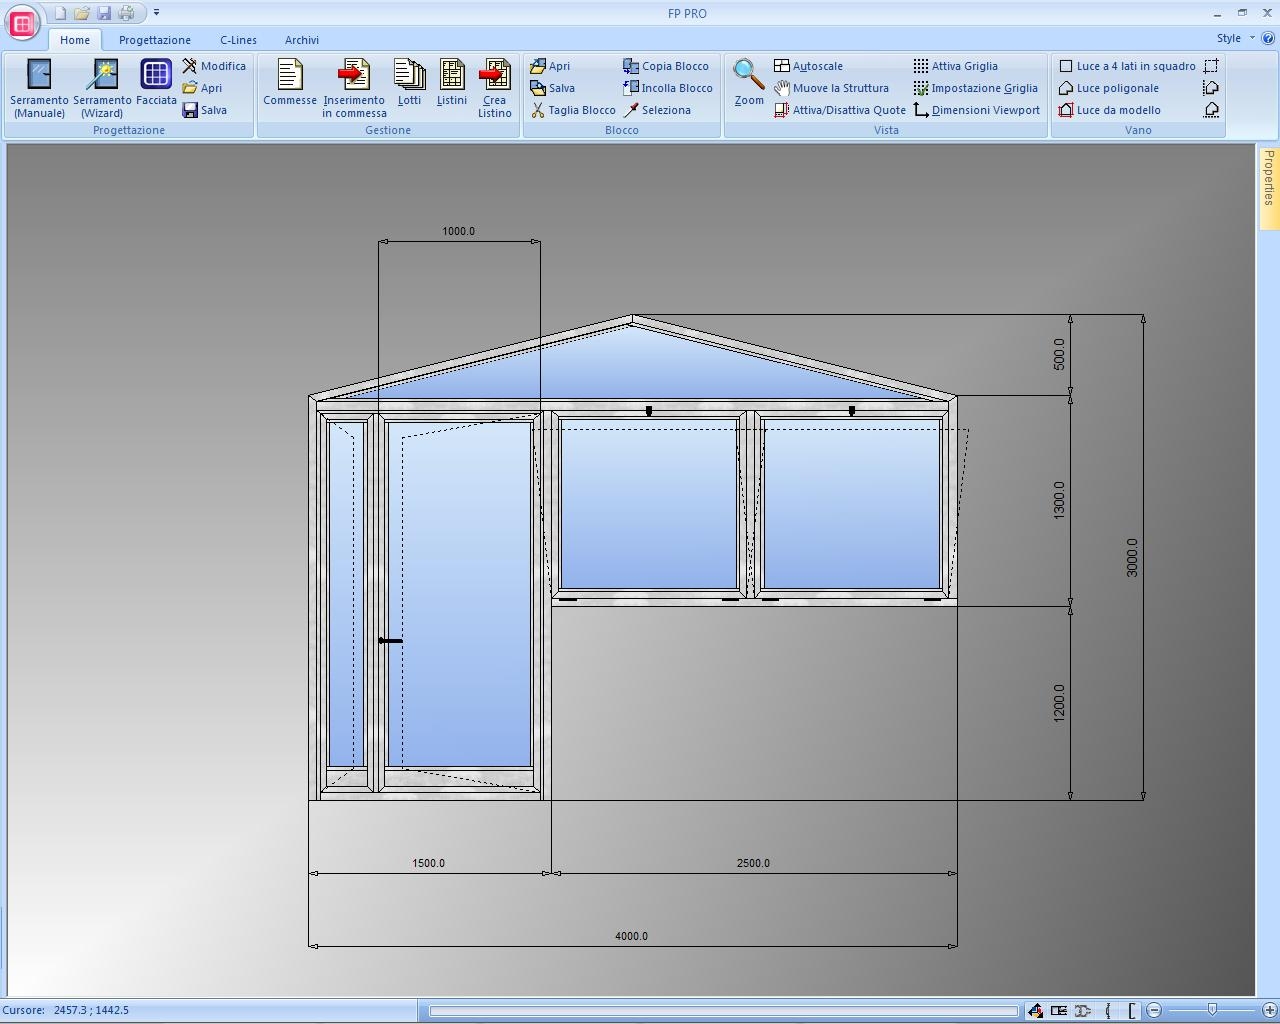Expand the Style dropdown menu
Viewport: 1280px width, 1024px height.
(1235, 38)
